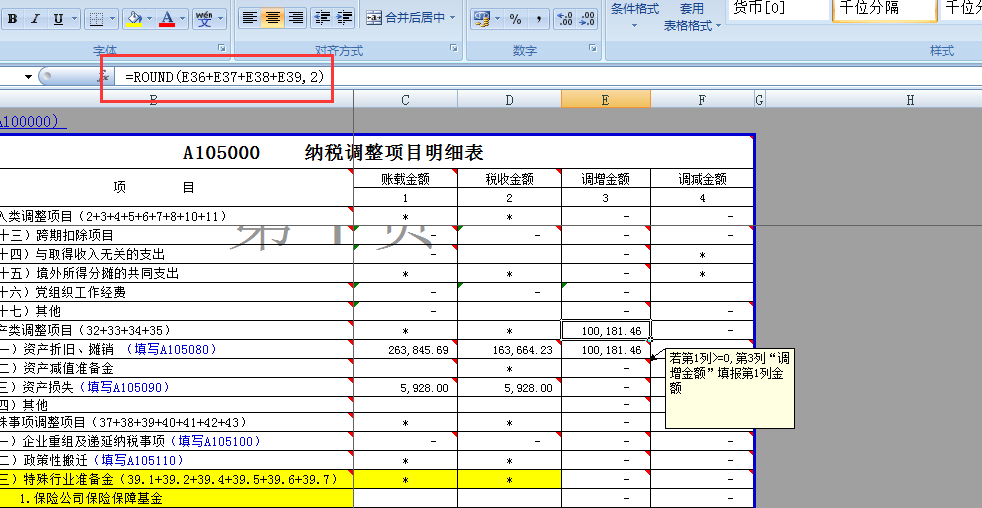Center align text
The height and width of the screenshot is (508, 982).
click(272, 18)
